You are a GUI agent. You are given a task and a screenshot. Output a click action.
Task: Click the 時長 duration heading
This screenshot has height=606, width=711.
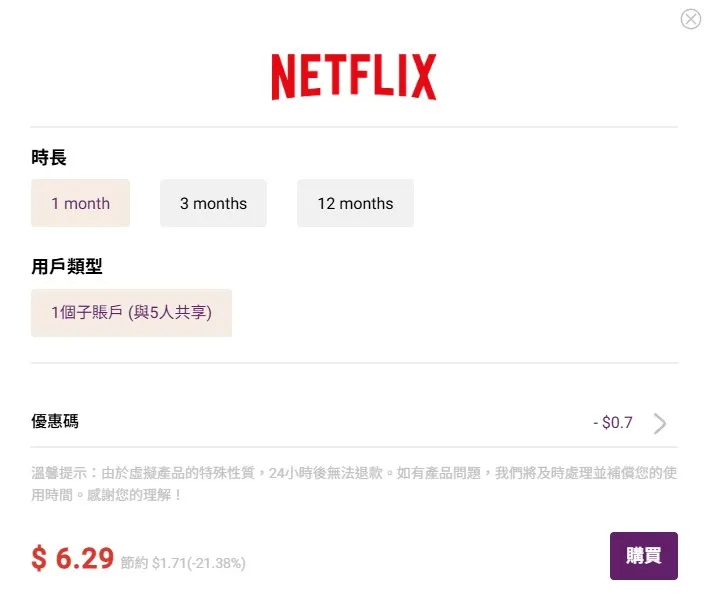pos(49,157)
